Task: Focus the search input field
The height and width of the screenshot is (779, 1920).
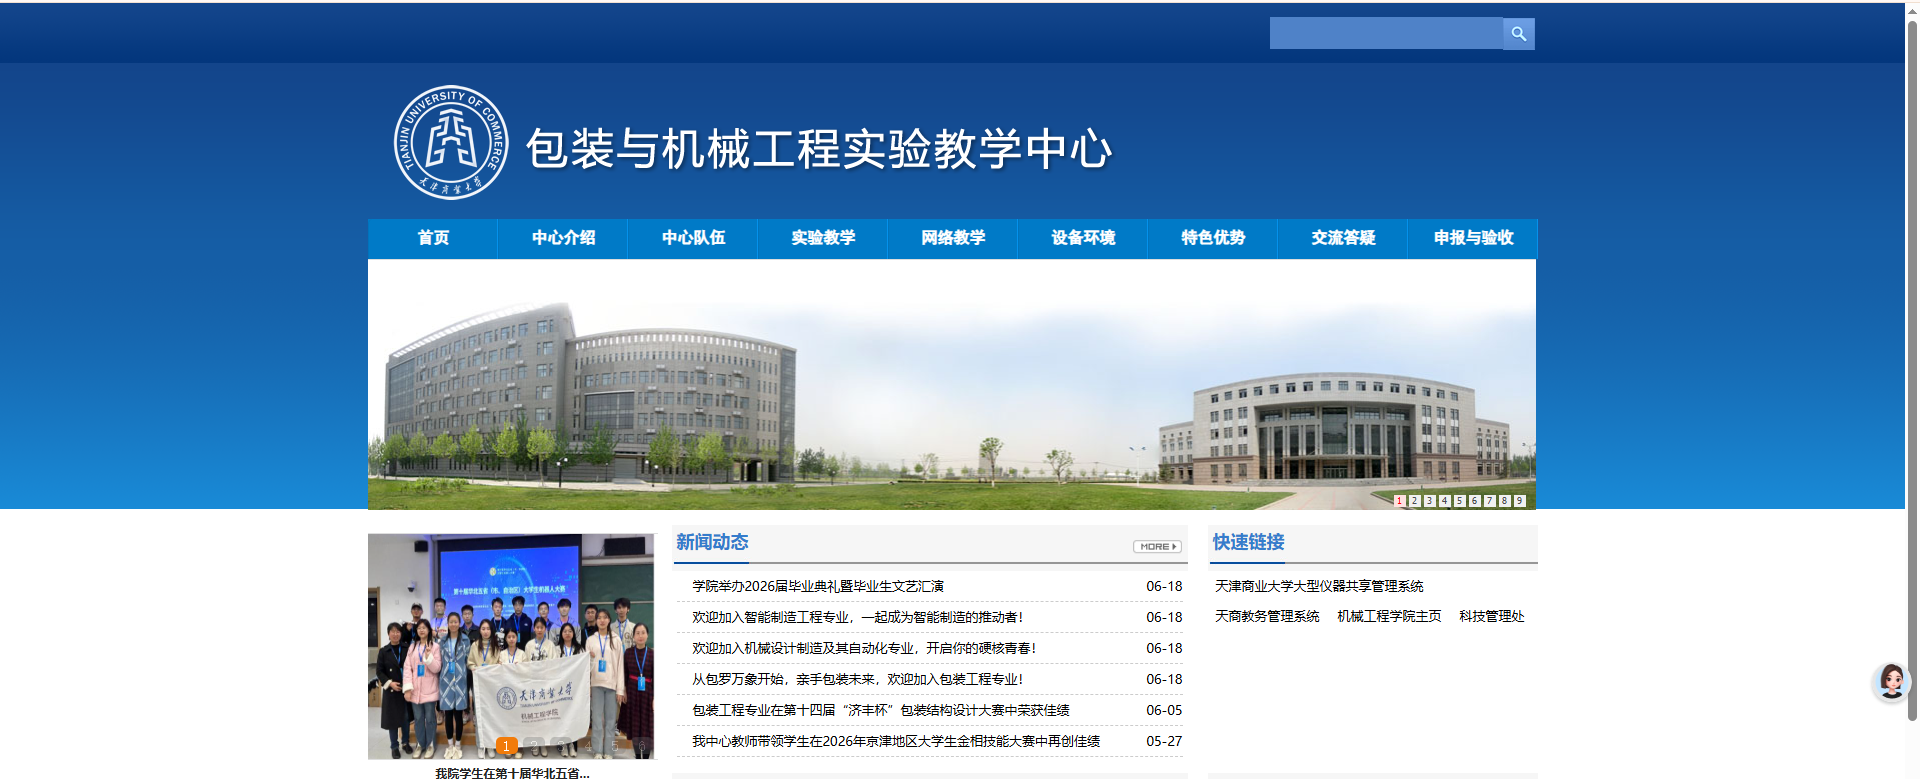Action: (1386, 33)
